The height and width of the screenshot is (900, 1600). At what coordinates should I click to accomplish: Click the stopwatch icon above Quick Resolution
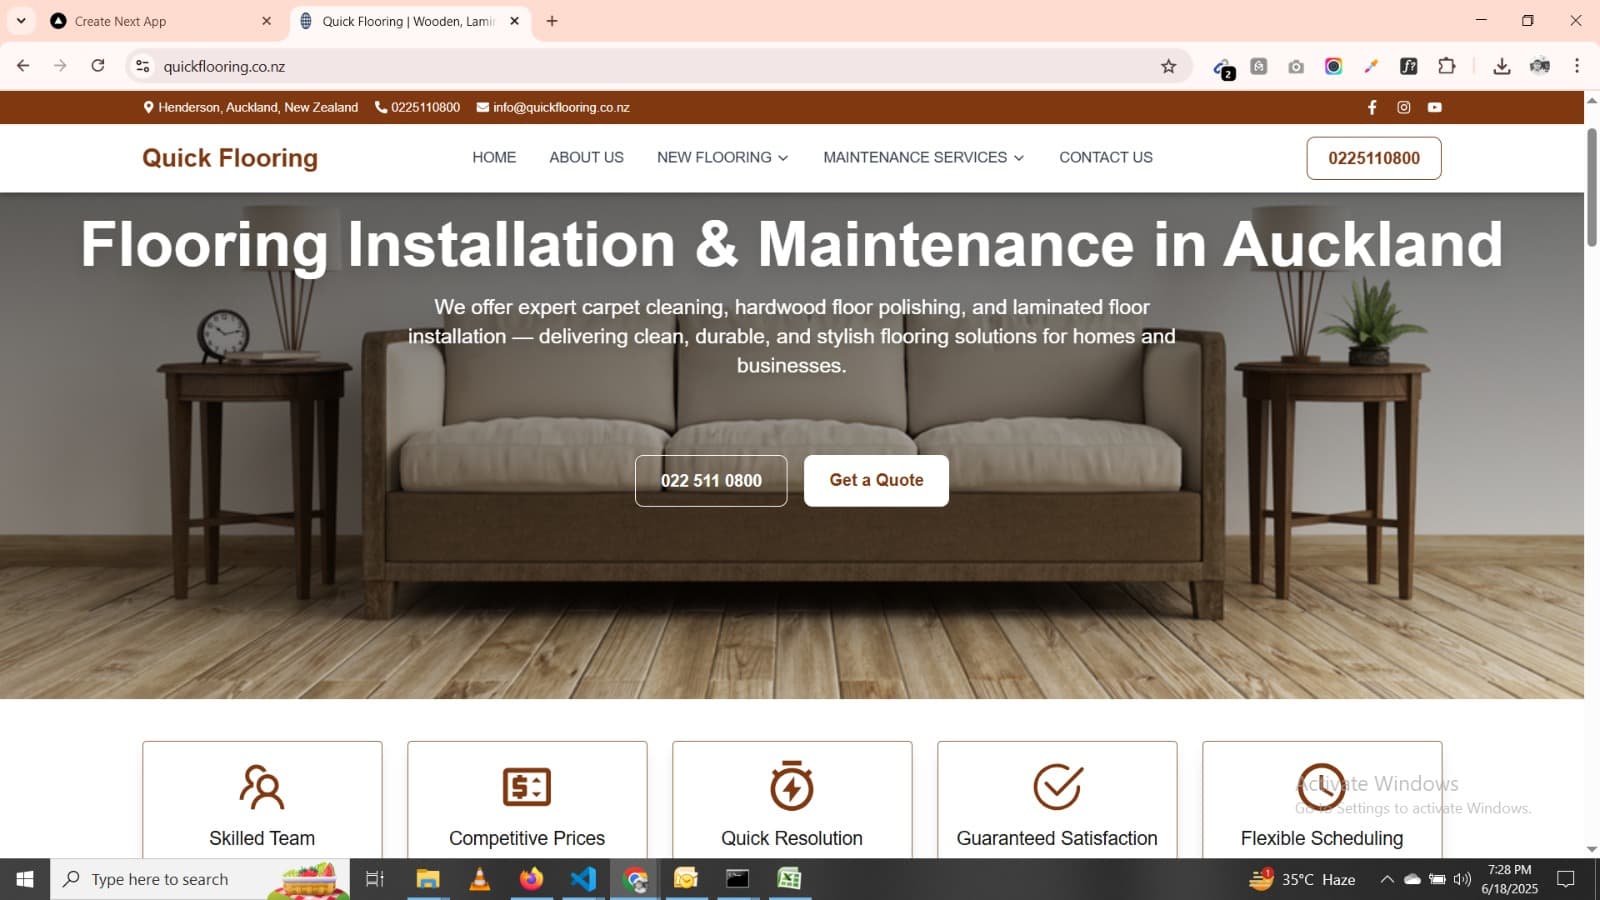(792, 787)
